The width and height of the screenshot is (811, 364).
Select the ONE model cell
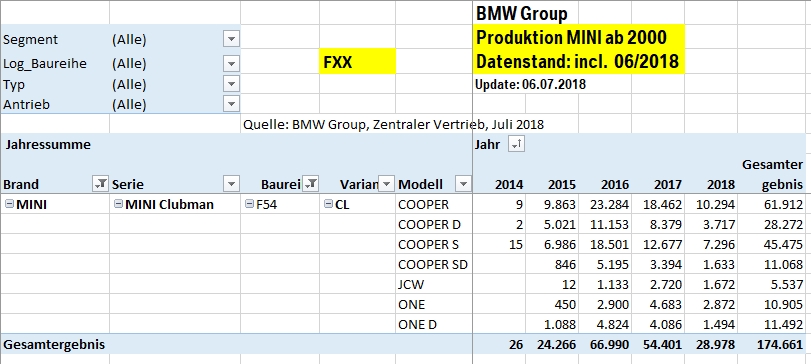(x=434, y=305)
